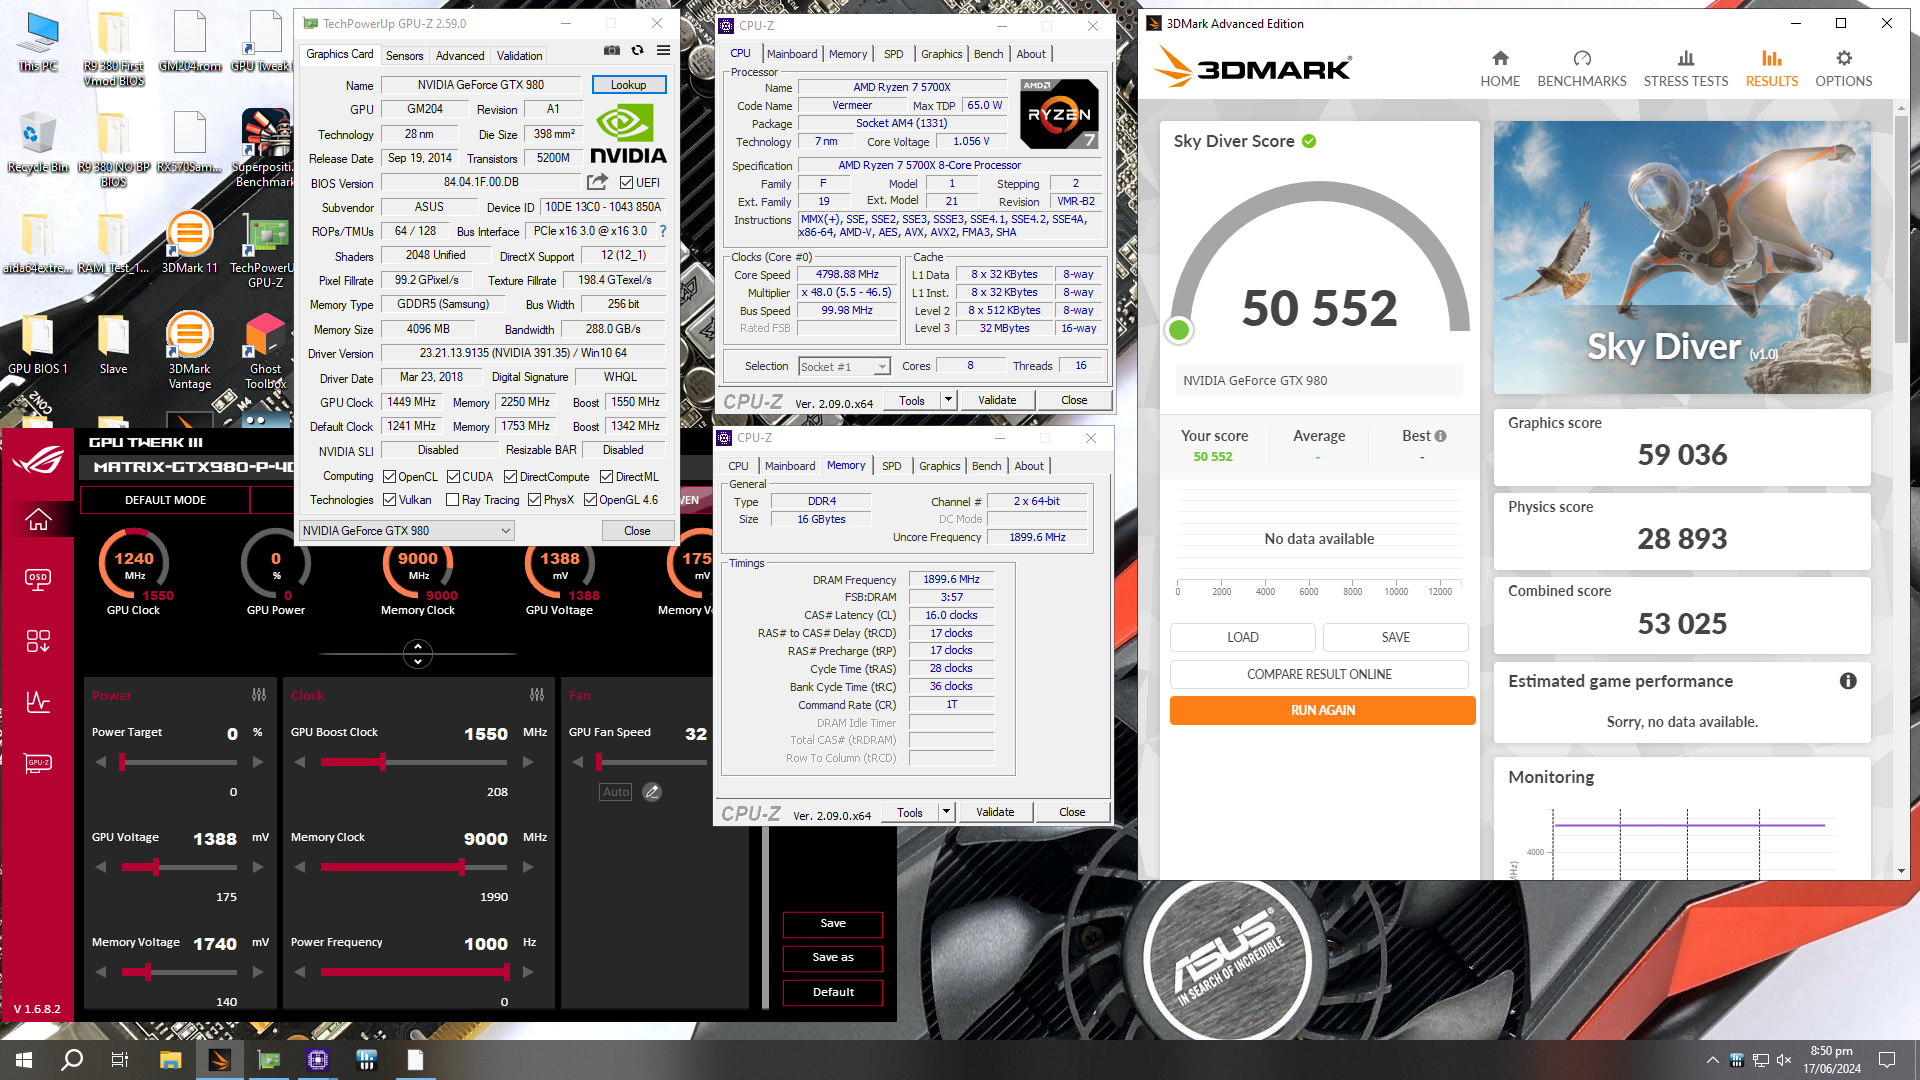1920x1080 pixels.
Task: Click the GPU-Z refresh icon
Action: (637, 50)
